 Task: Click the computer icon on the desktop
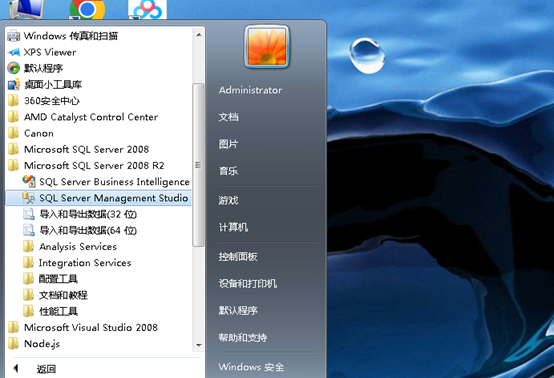tap(26, 9)
